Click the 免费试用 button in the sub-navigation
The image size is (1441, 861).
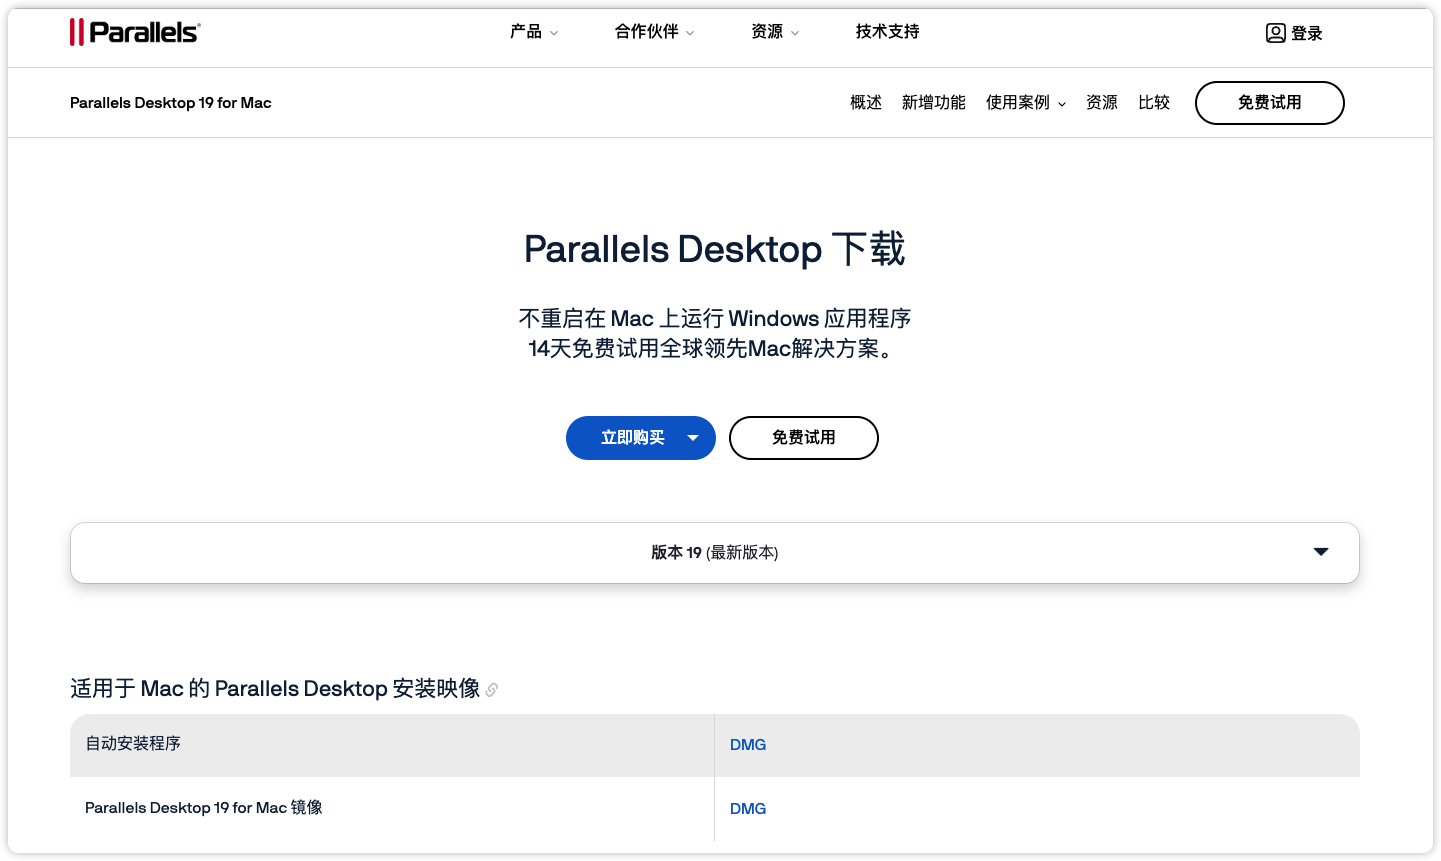pyautogui.click(x=1269, y=102)
